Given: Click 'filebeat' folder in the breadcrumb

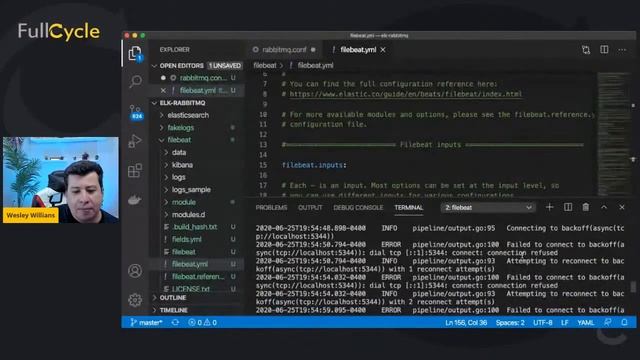Looking at the screenshot, I should point(264,65).
